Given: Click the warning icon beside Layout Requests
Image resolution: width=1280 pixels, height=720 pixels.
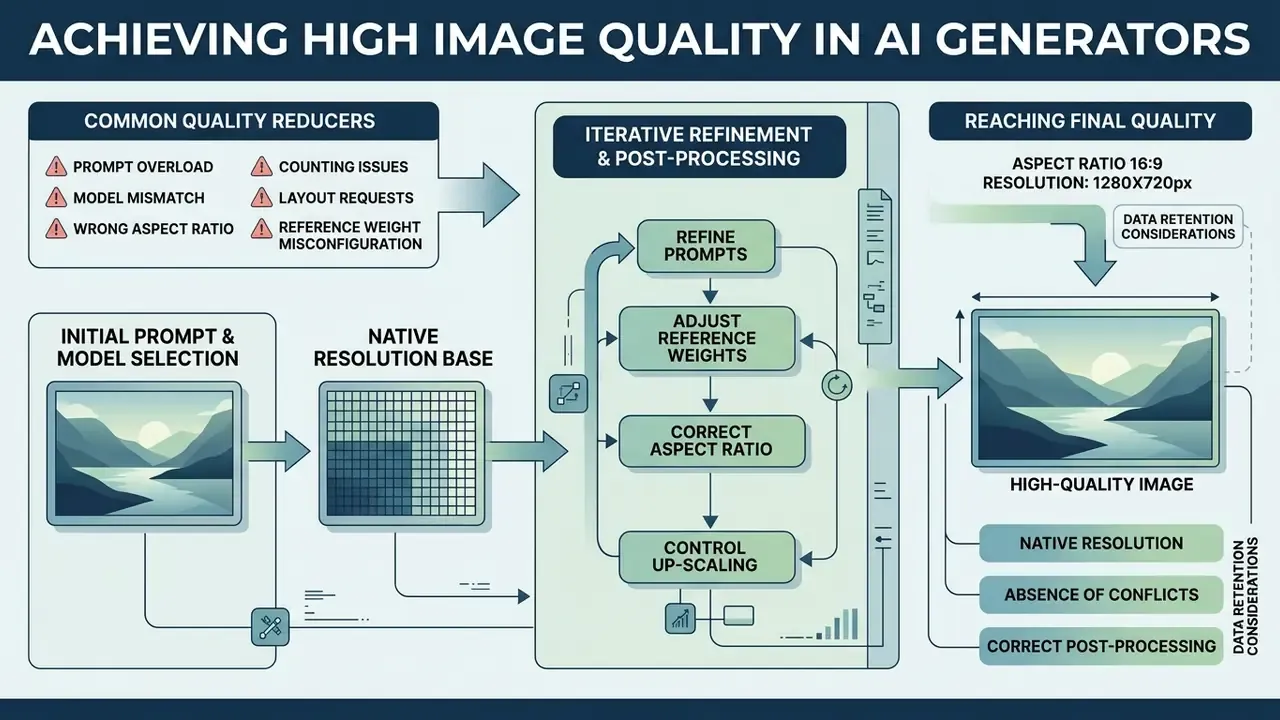Looking at the screenshot, I should point(262,198).
